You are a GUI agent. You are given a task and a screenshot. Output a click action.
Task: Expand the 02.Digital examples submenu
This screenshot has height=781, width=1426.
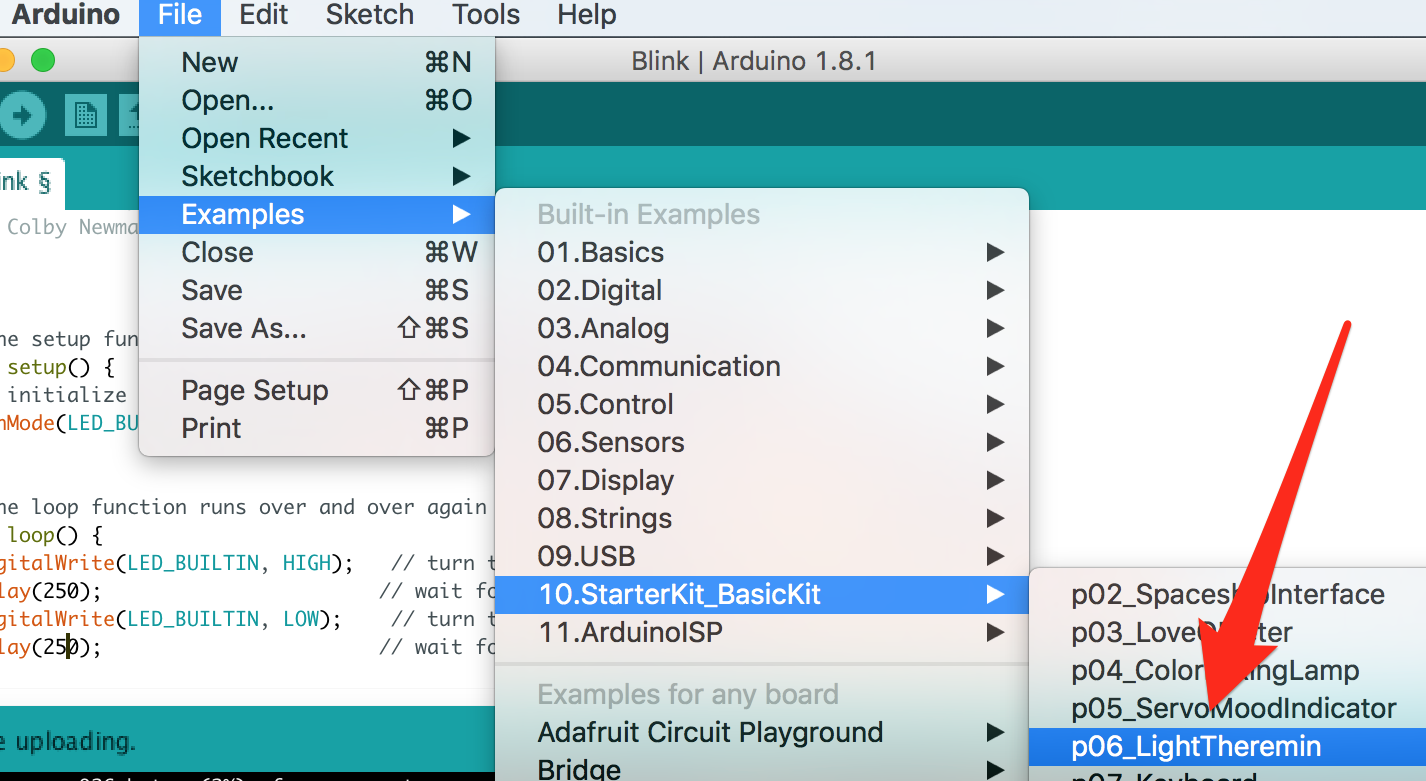click(x=762, y=290)
